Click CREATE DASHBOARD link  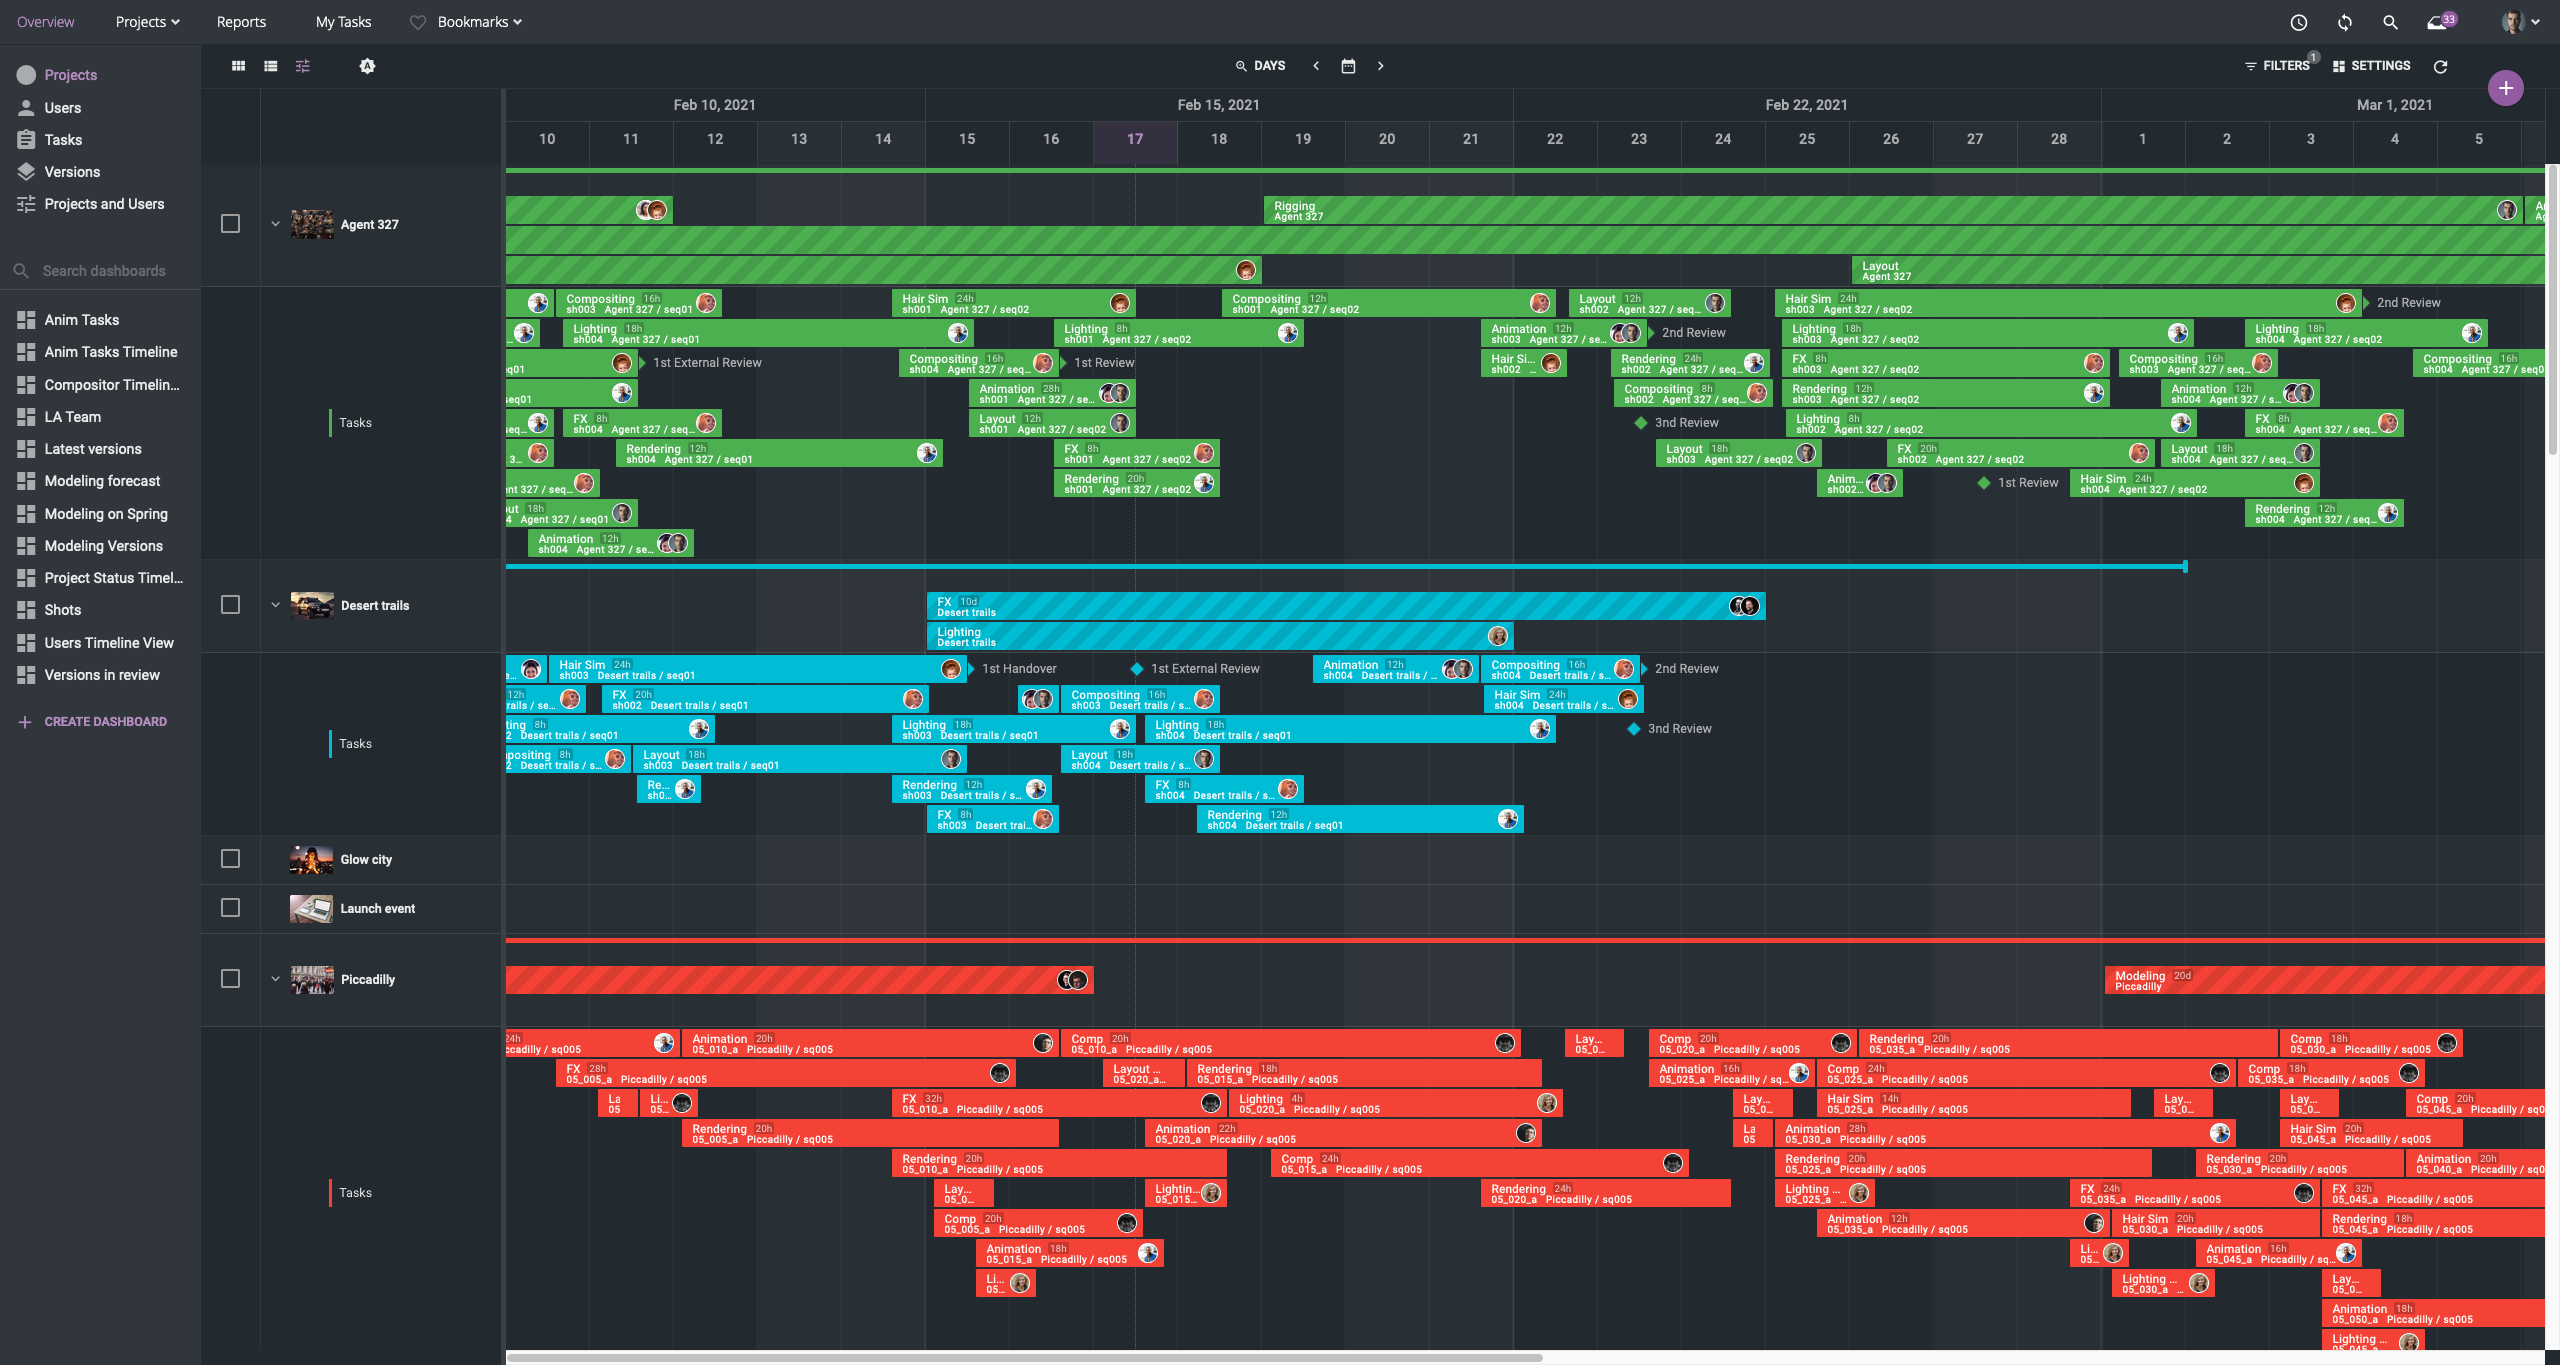point(105,721)
